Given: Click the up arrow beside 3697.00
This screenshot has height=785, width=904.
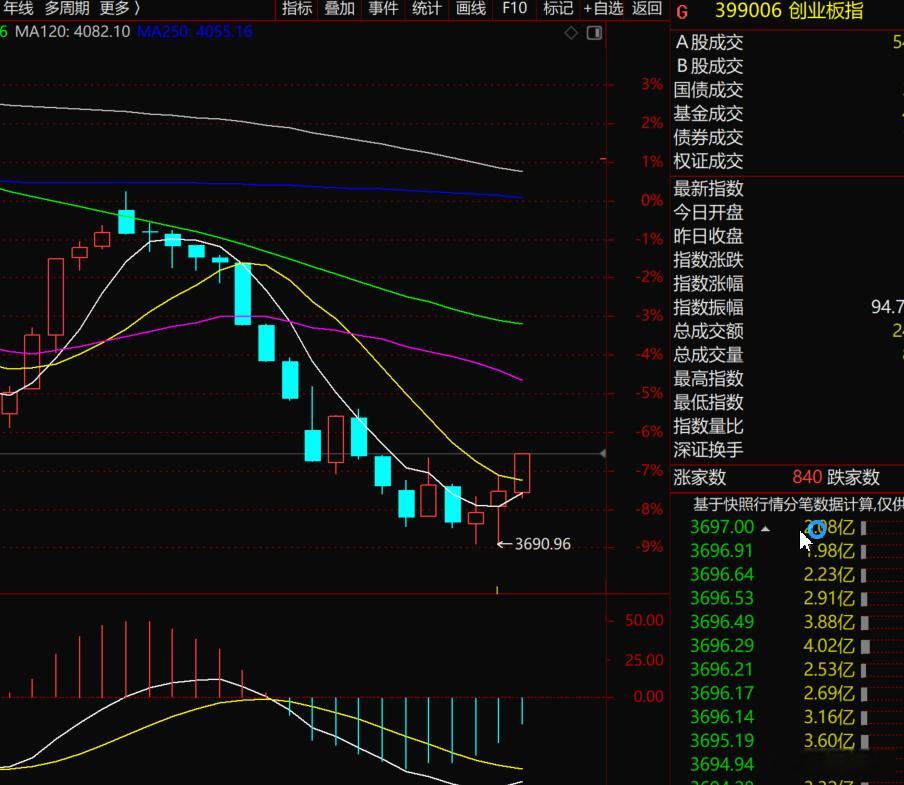Looking at the screenshot, I should click(765, 529).
